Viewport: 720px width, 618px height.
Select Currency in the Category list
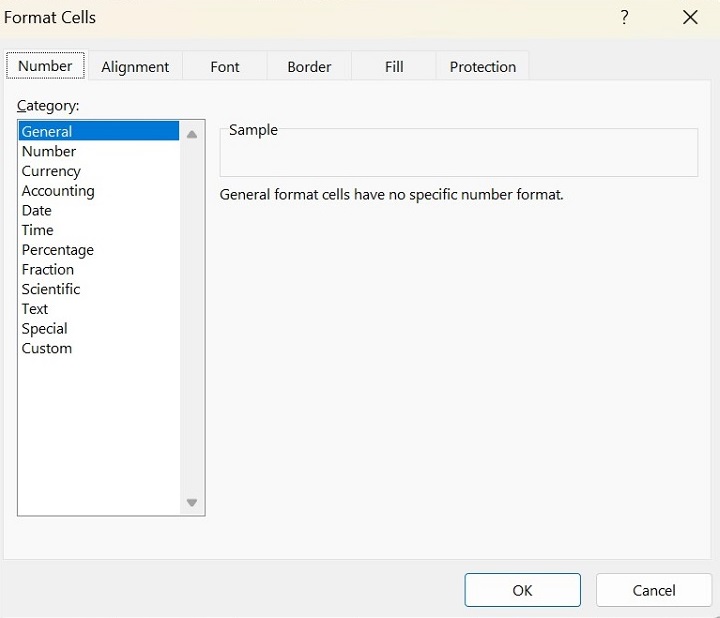click(x=51, y=171)
